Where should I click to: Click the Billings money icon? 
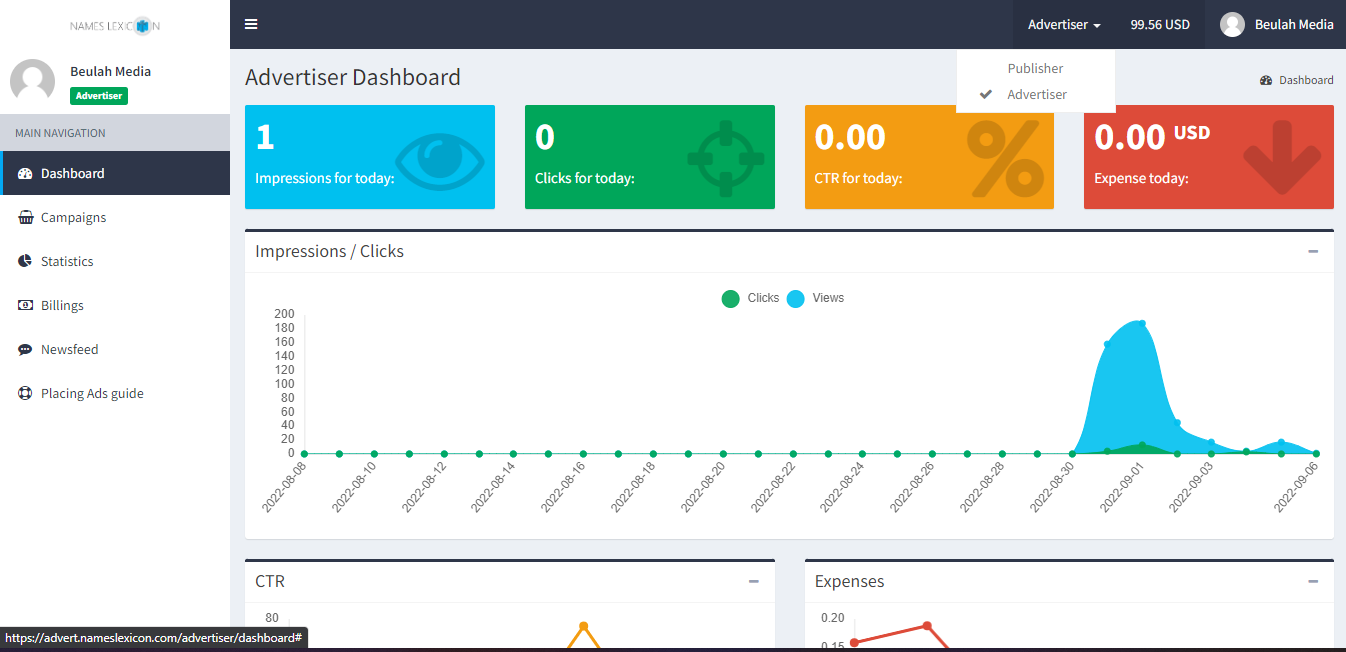pos(25,305)
